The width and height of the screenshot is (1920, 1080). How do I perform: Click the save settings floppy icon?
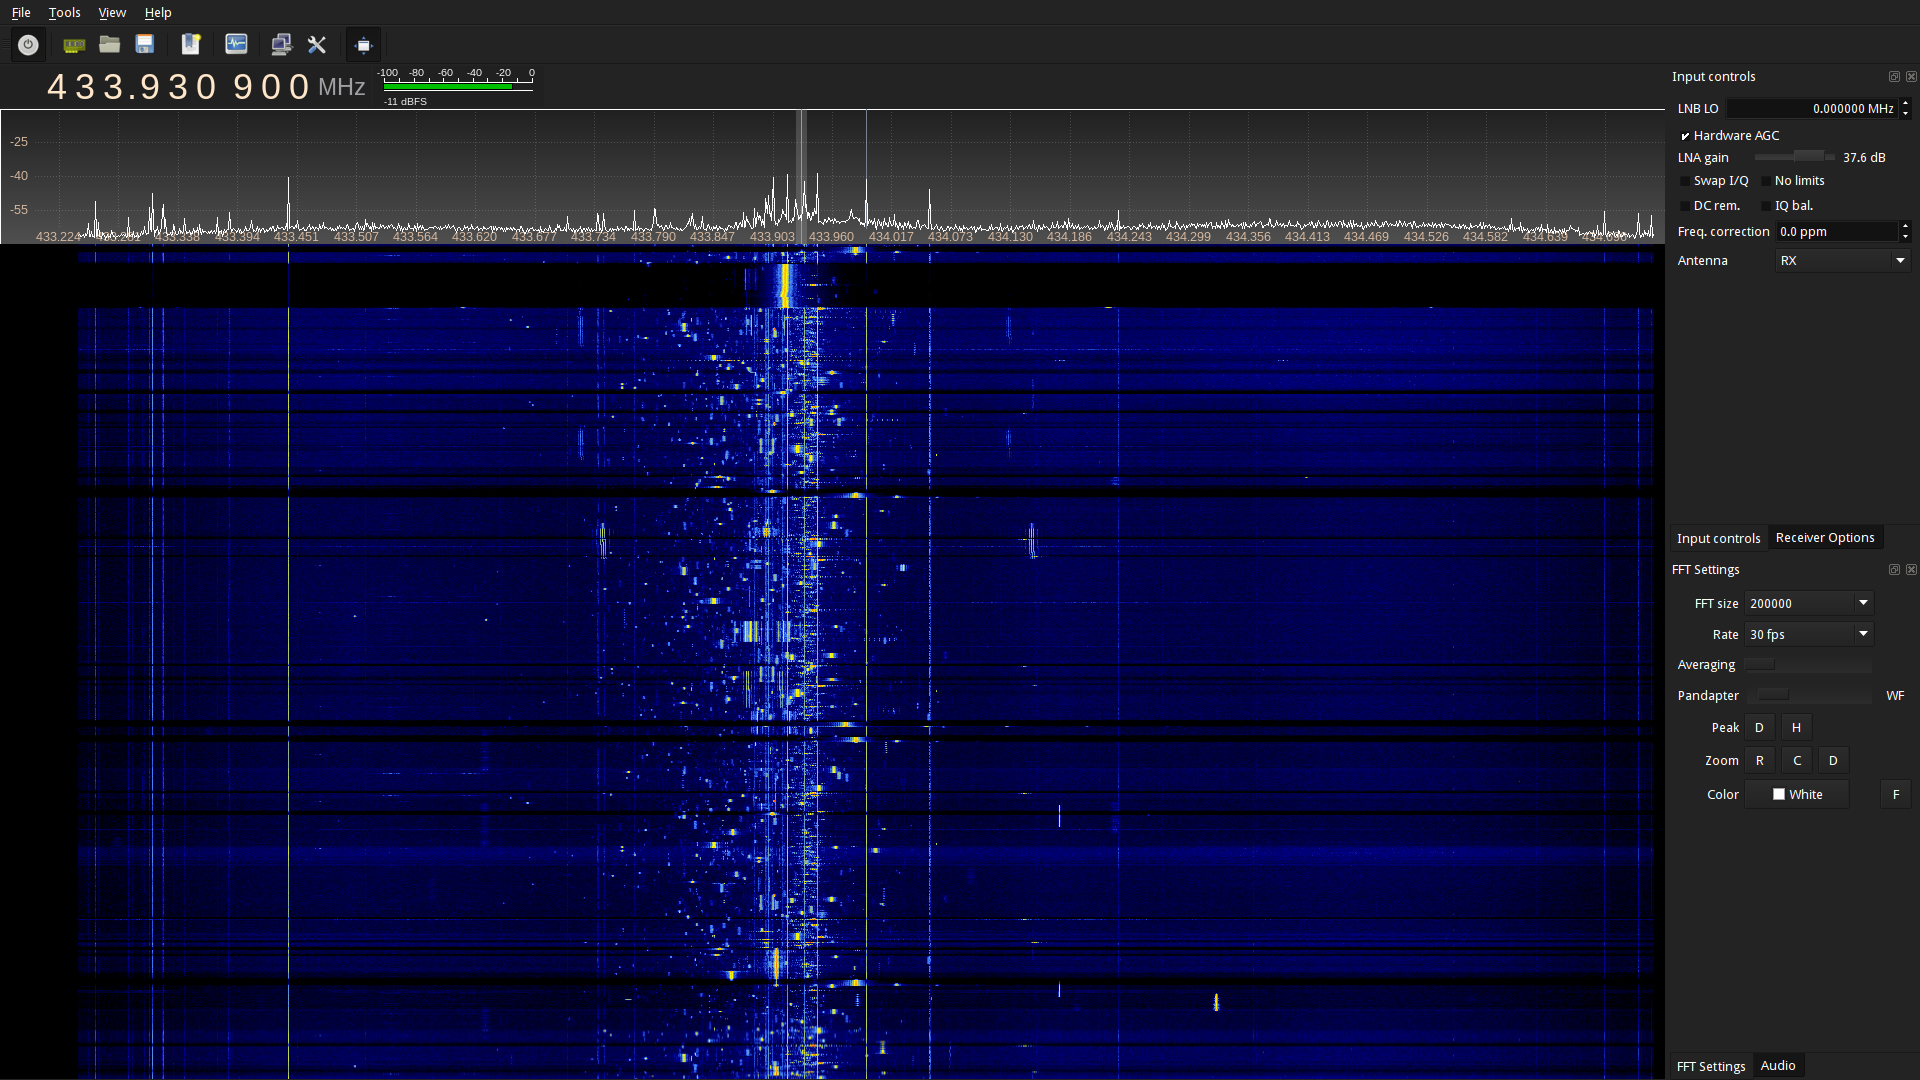point(145,44)
